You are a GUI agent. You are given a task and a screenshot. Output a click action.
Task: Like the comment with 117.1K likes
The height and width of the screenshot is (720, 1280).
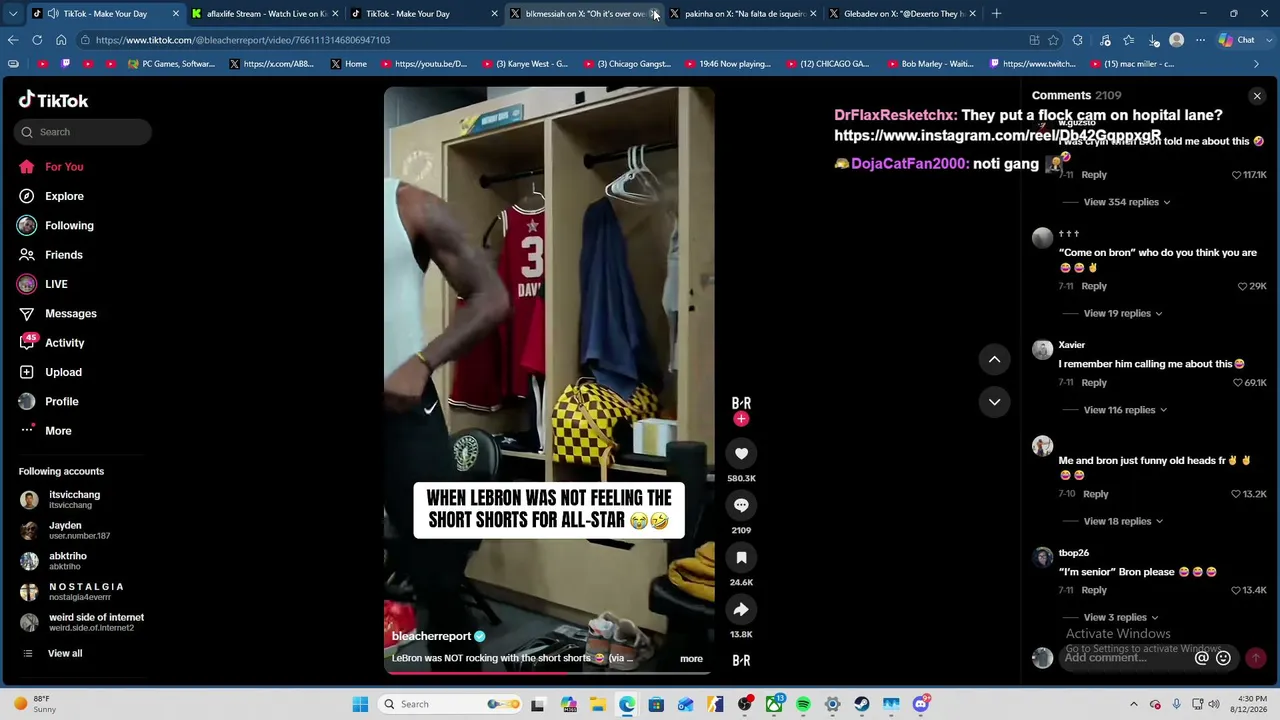(1237, 175)
